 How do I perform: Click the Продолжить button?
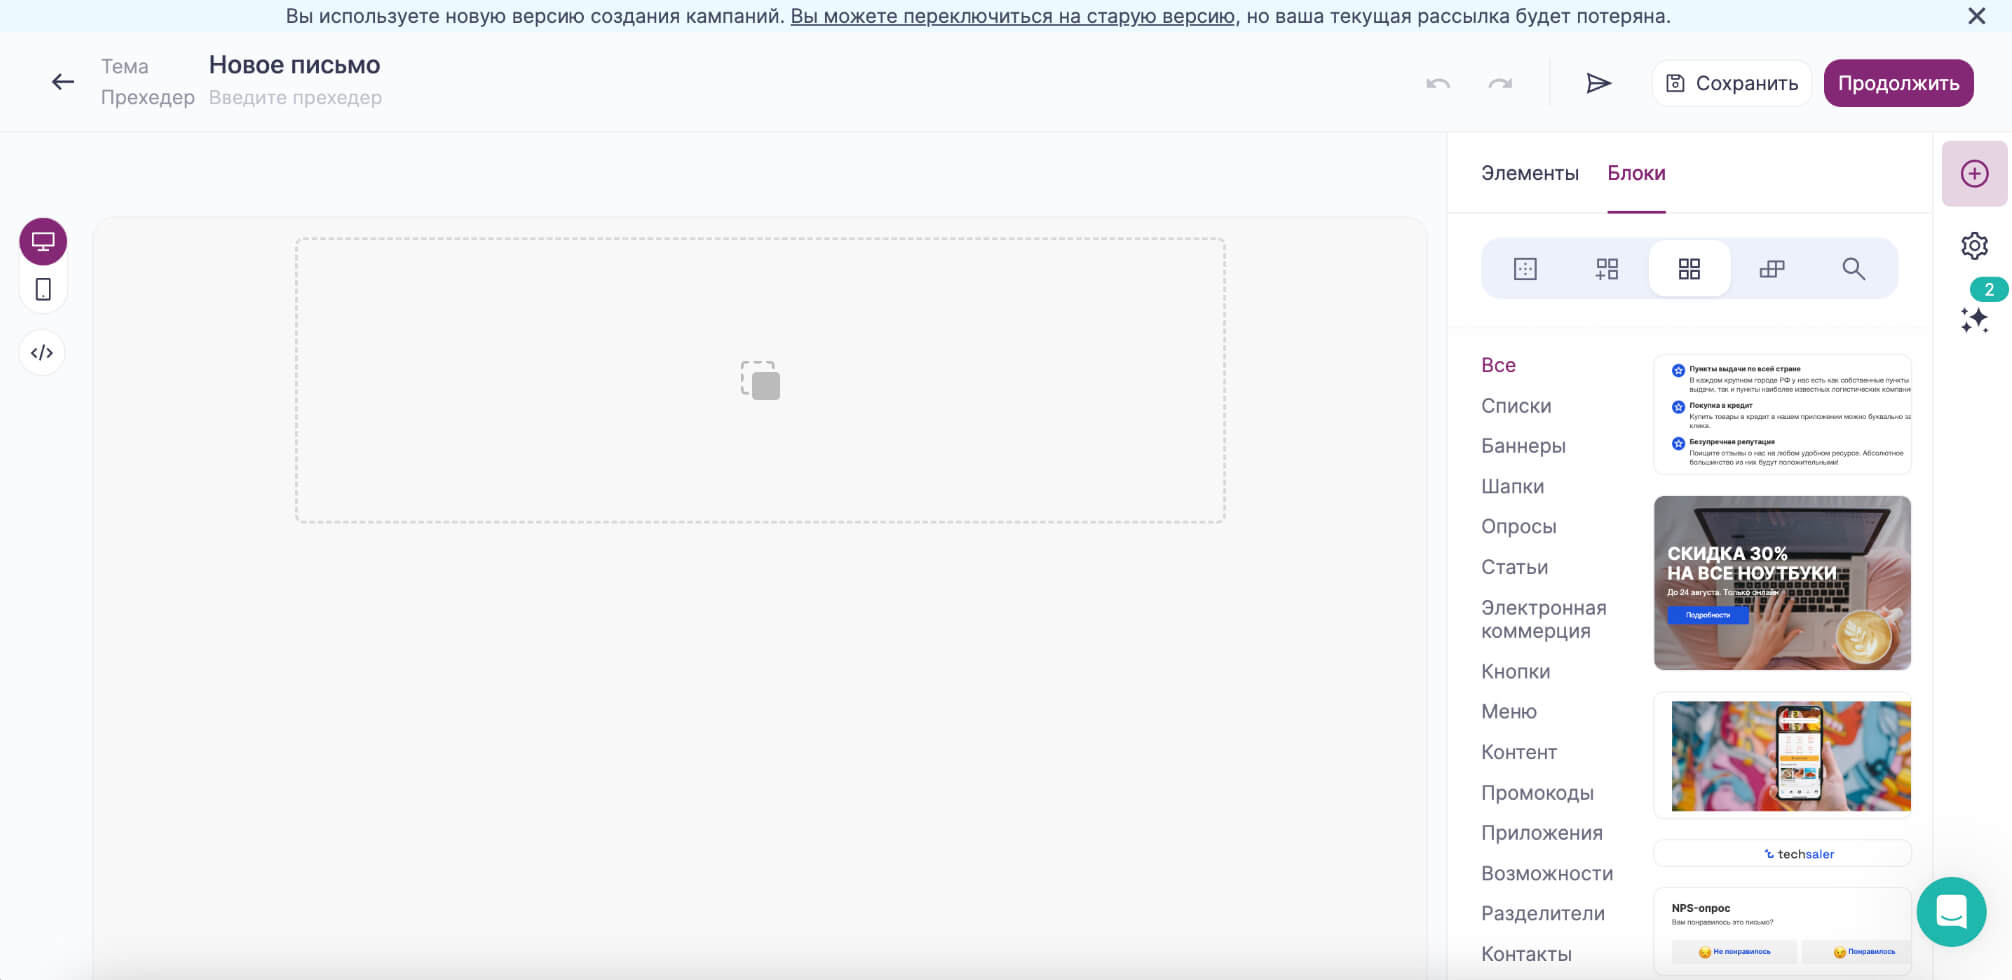pos(1897,83)
